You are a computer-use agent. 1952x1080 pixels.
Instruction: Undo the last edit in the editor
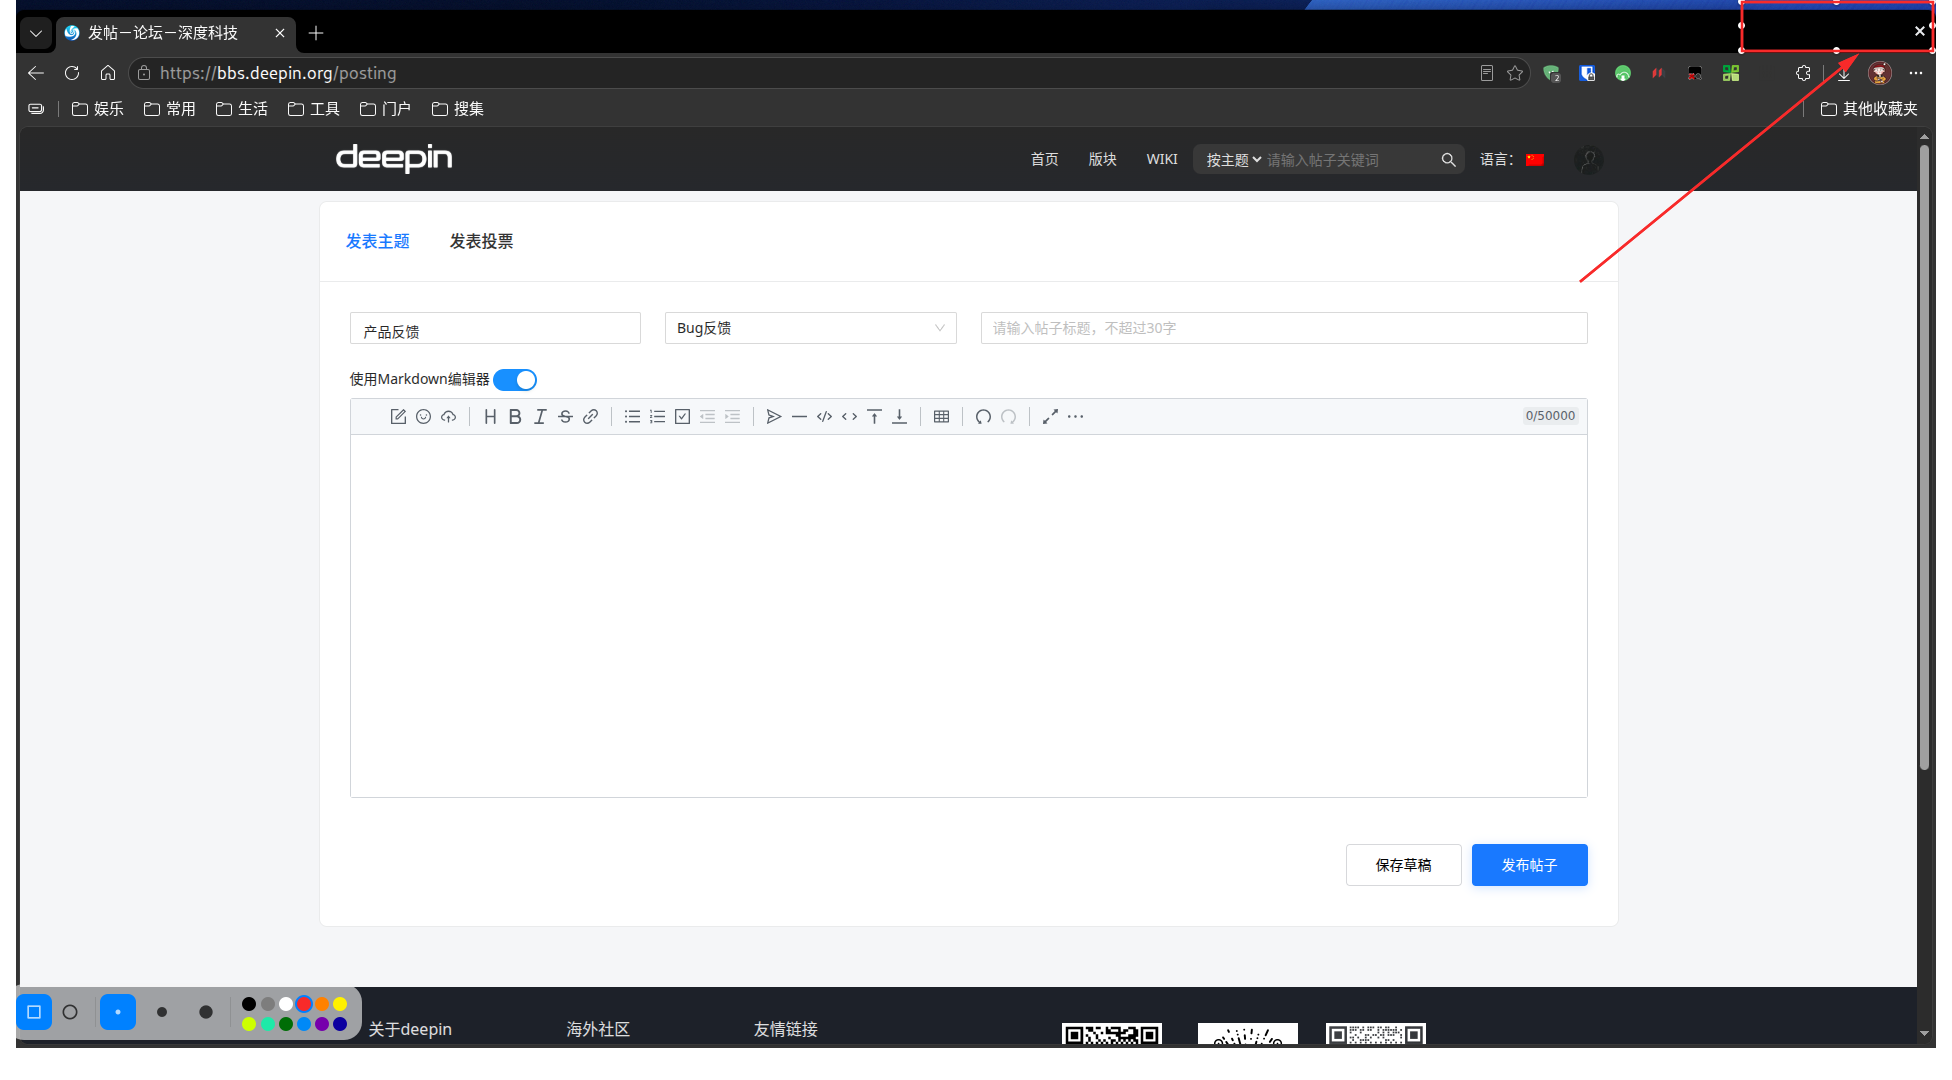click(x=983, y=417)
